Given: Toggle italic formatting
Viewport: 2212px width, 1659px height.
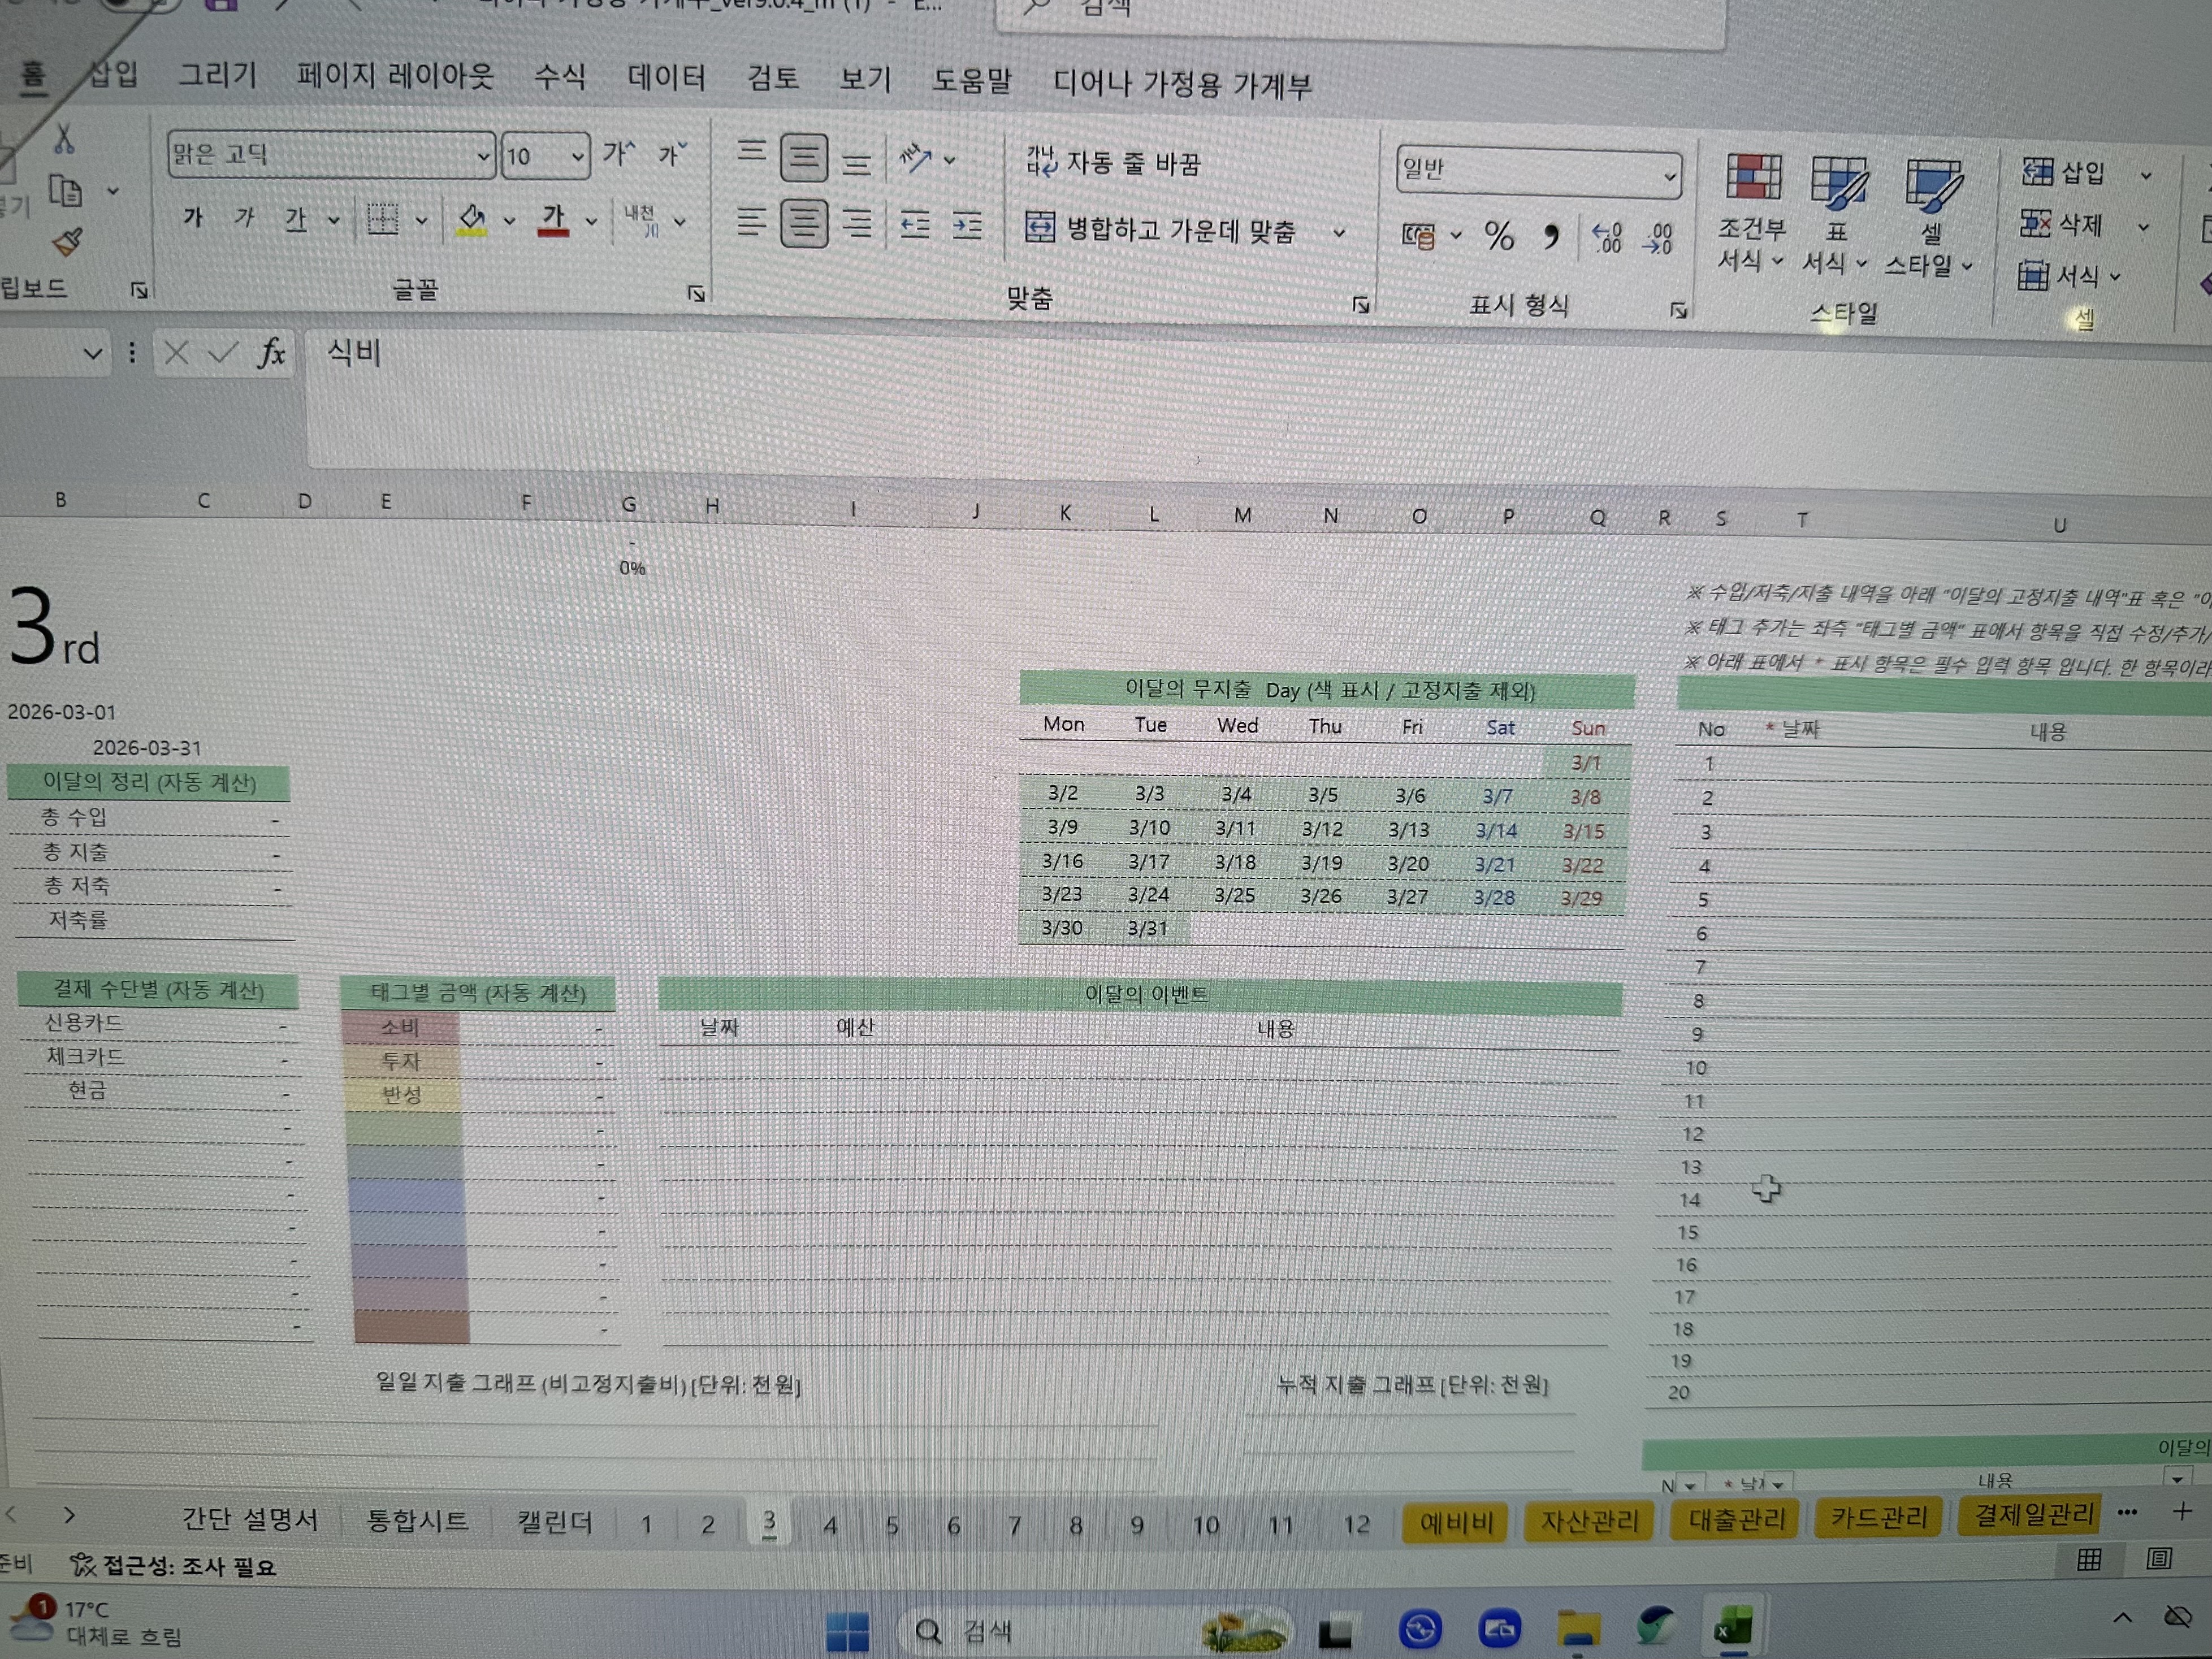Looking at the screenshot, I should click(245, 217).
